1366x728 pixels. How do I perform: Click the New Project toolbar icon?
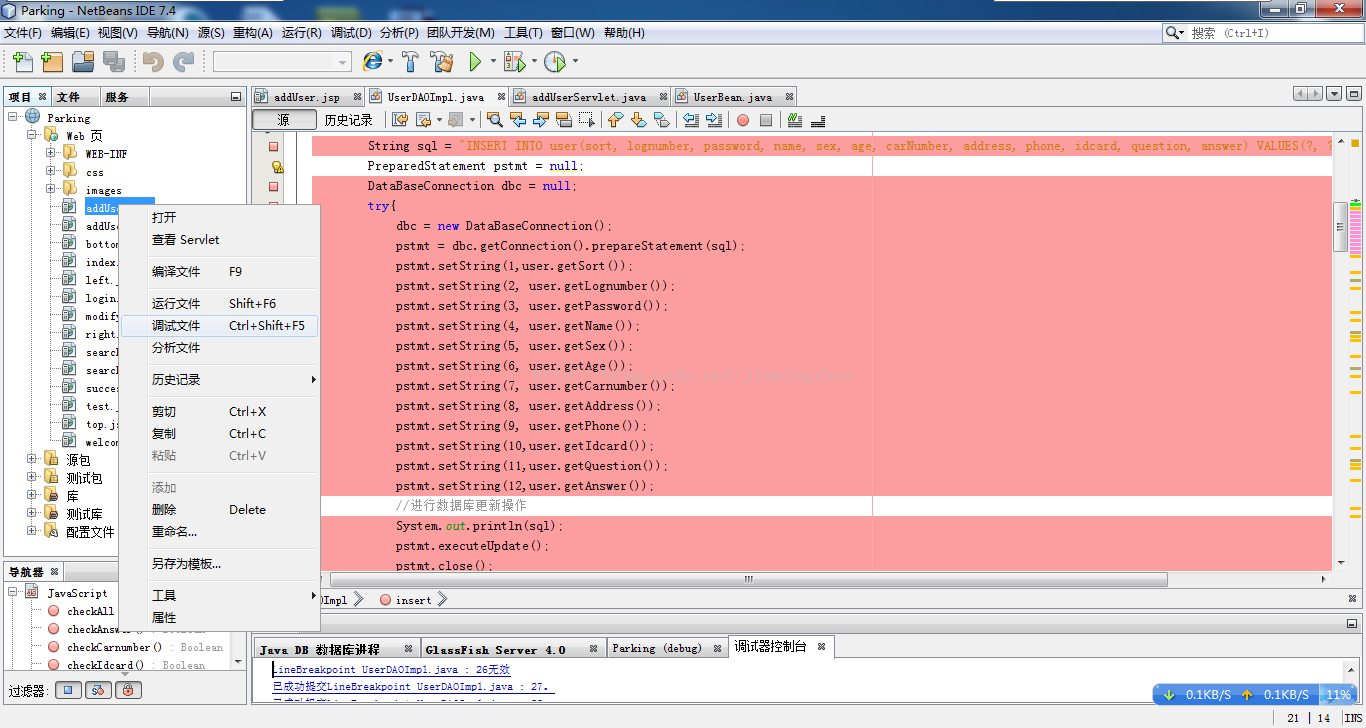52,62
